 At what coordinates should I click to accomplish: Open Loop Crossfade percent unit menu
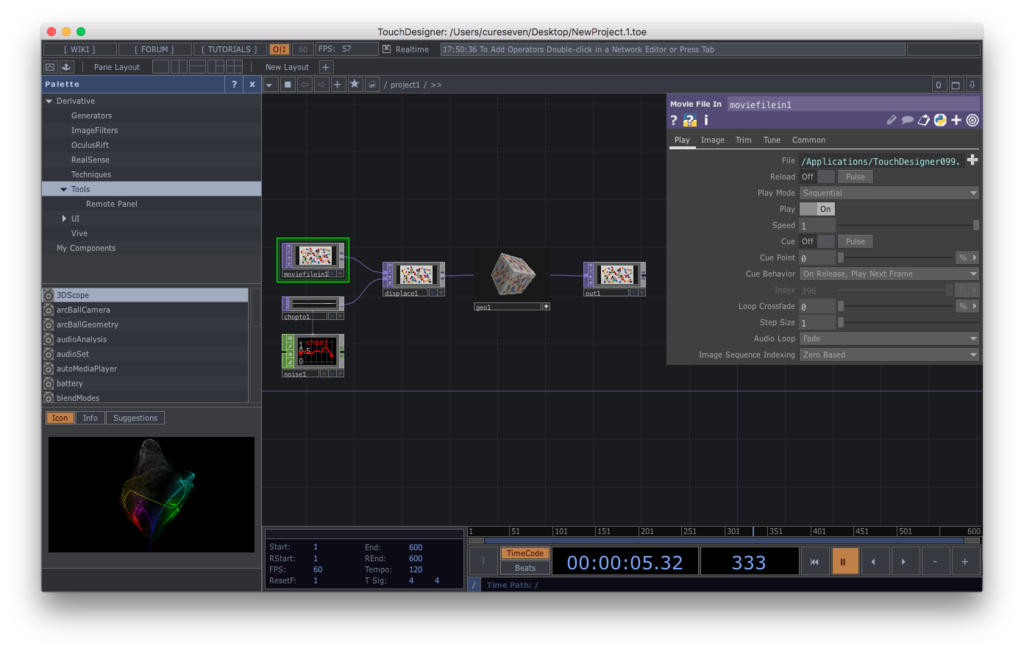tap(967, 306)
